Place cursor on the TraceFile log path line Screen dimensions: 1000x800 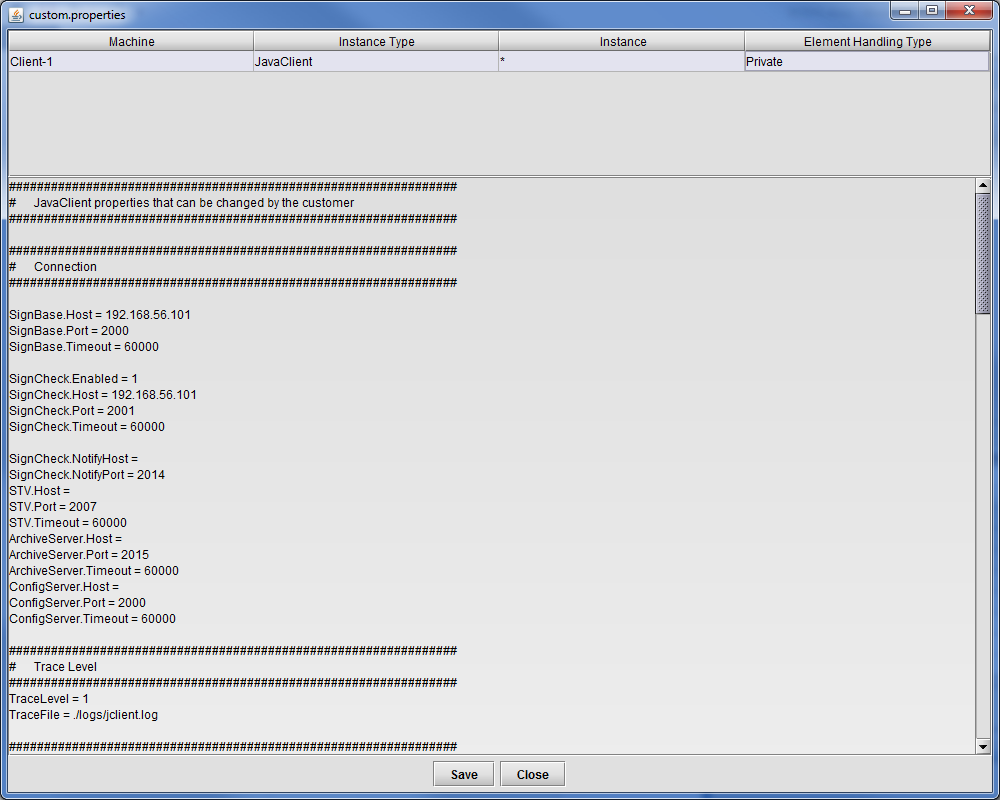83,715
